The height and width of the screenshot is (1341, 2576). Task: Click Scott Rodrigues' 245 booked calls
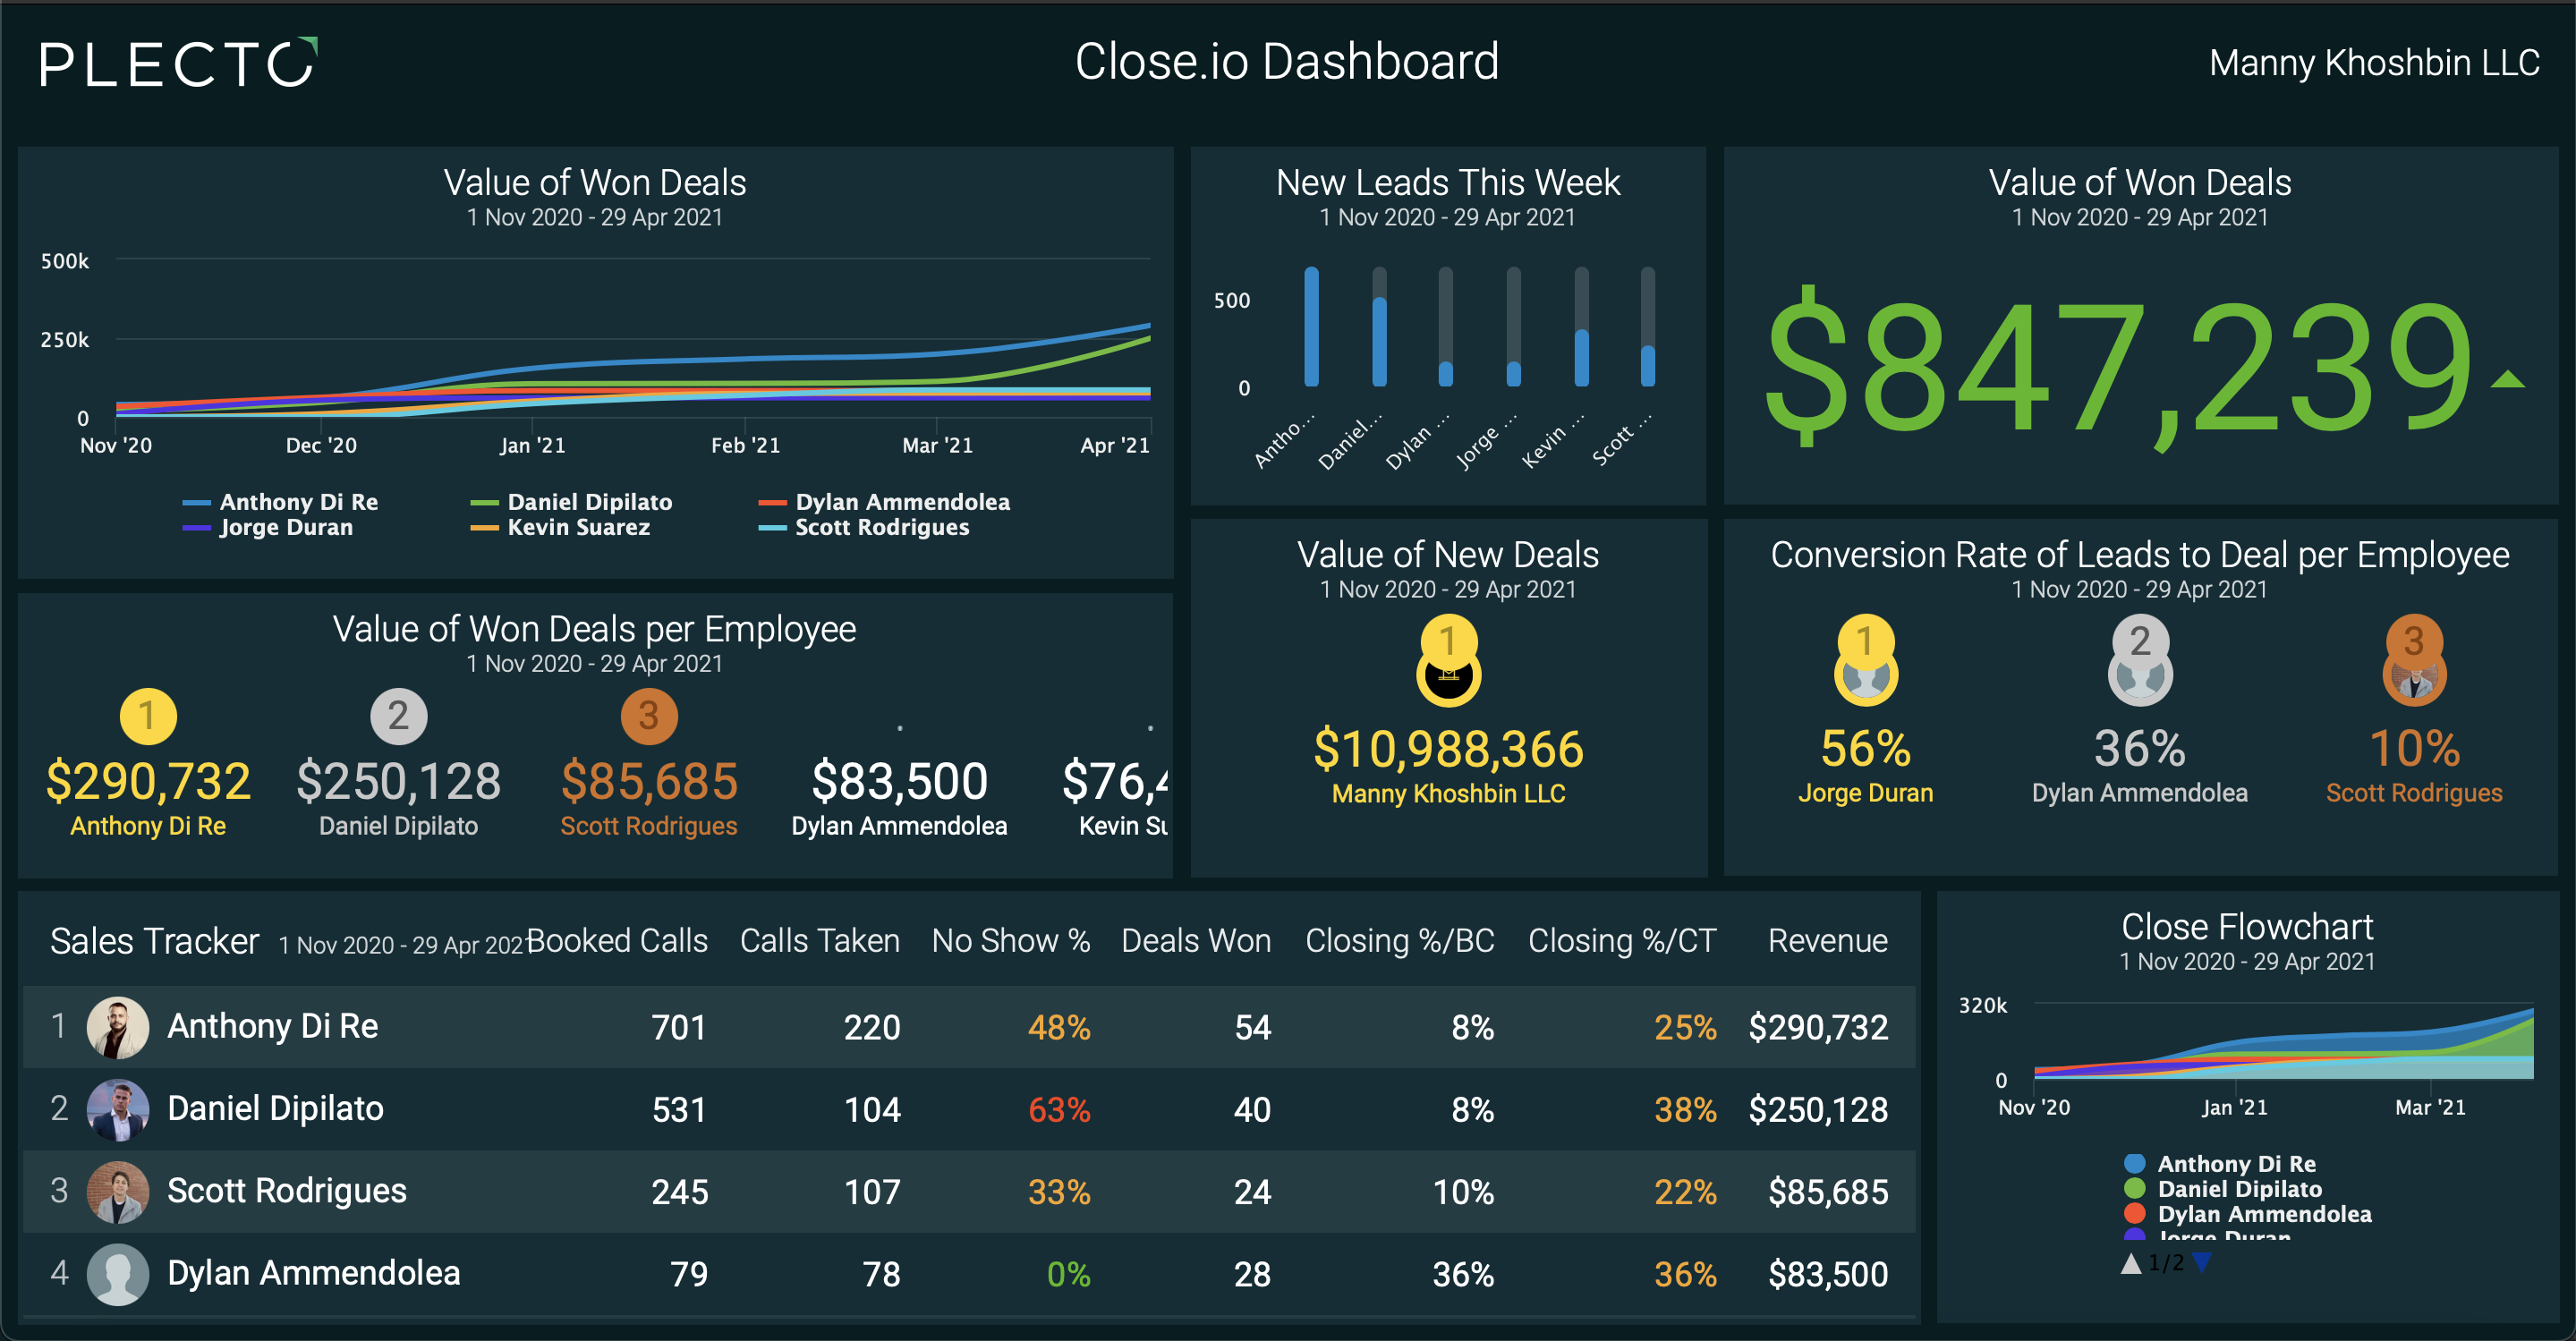(x=680, y=1192)
